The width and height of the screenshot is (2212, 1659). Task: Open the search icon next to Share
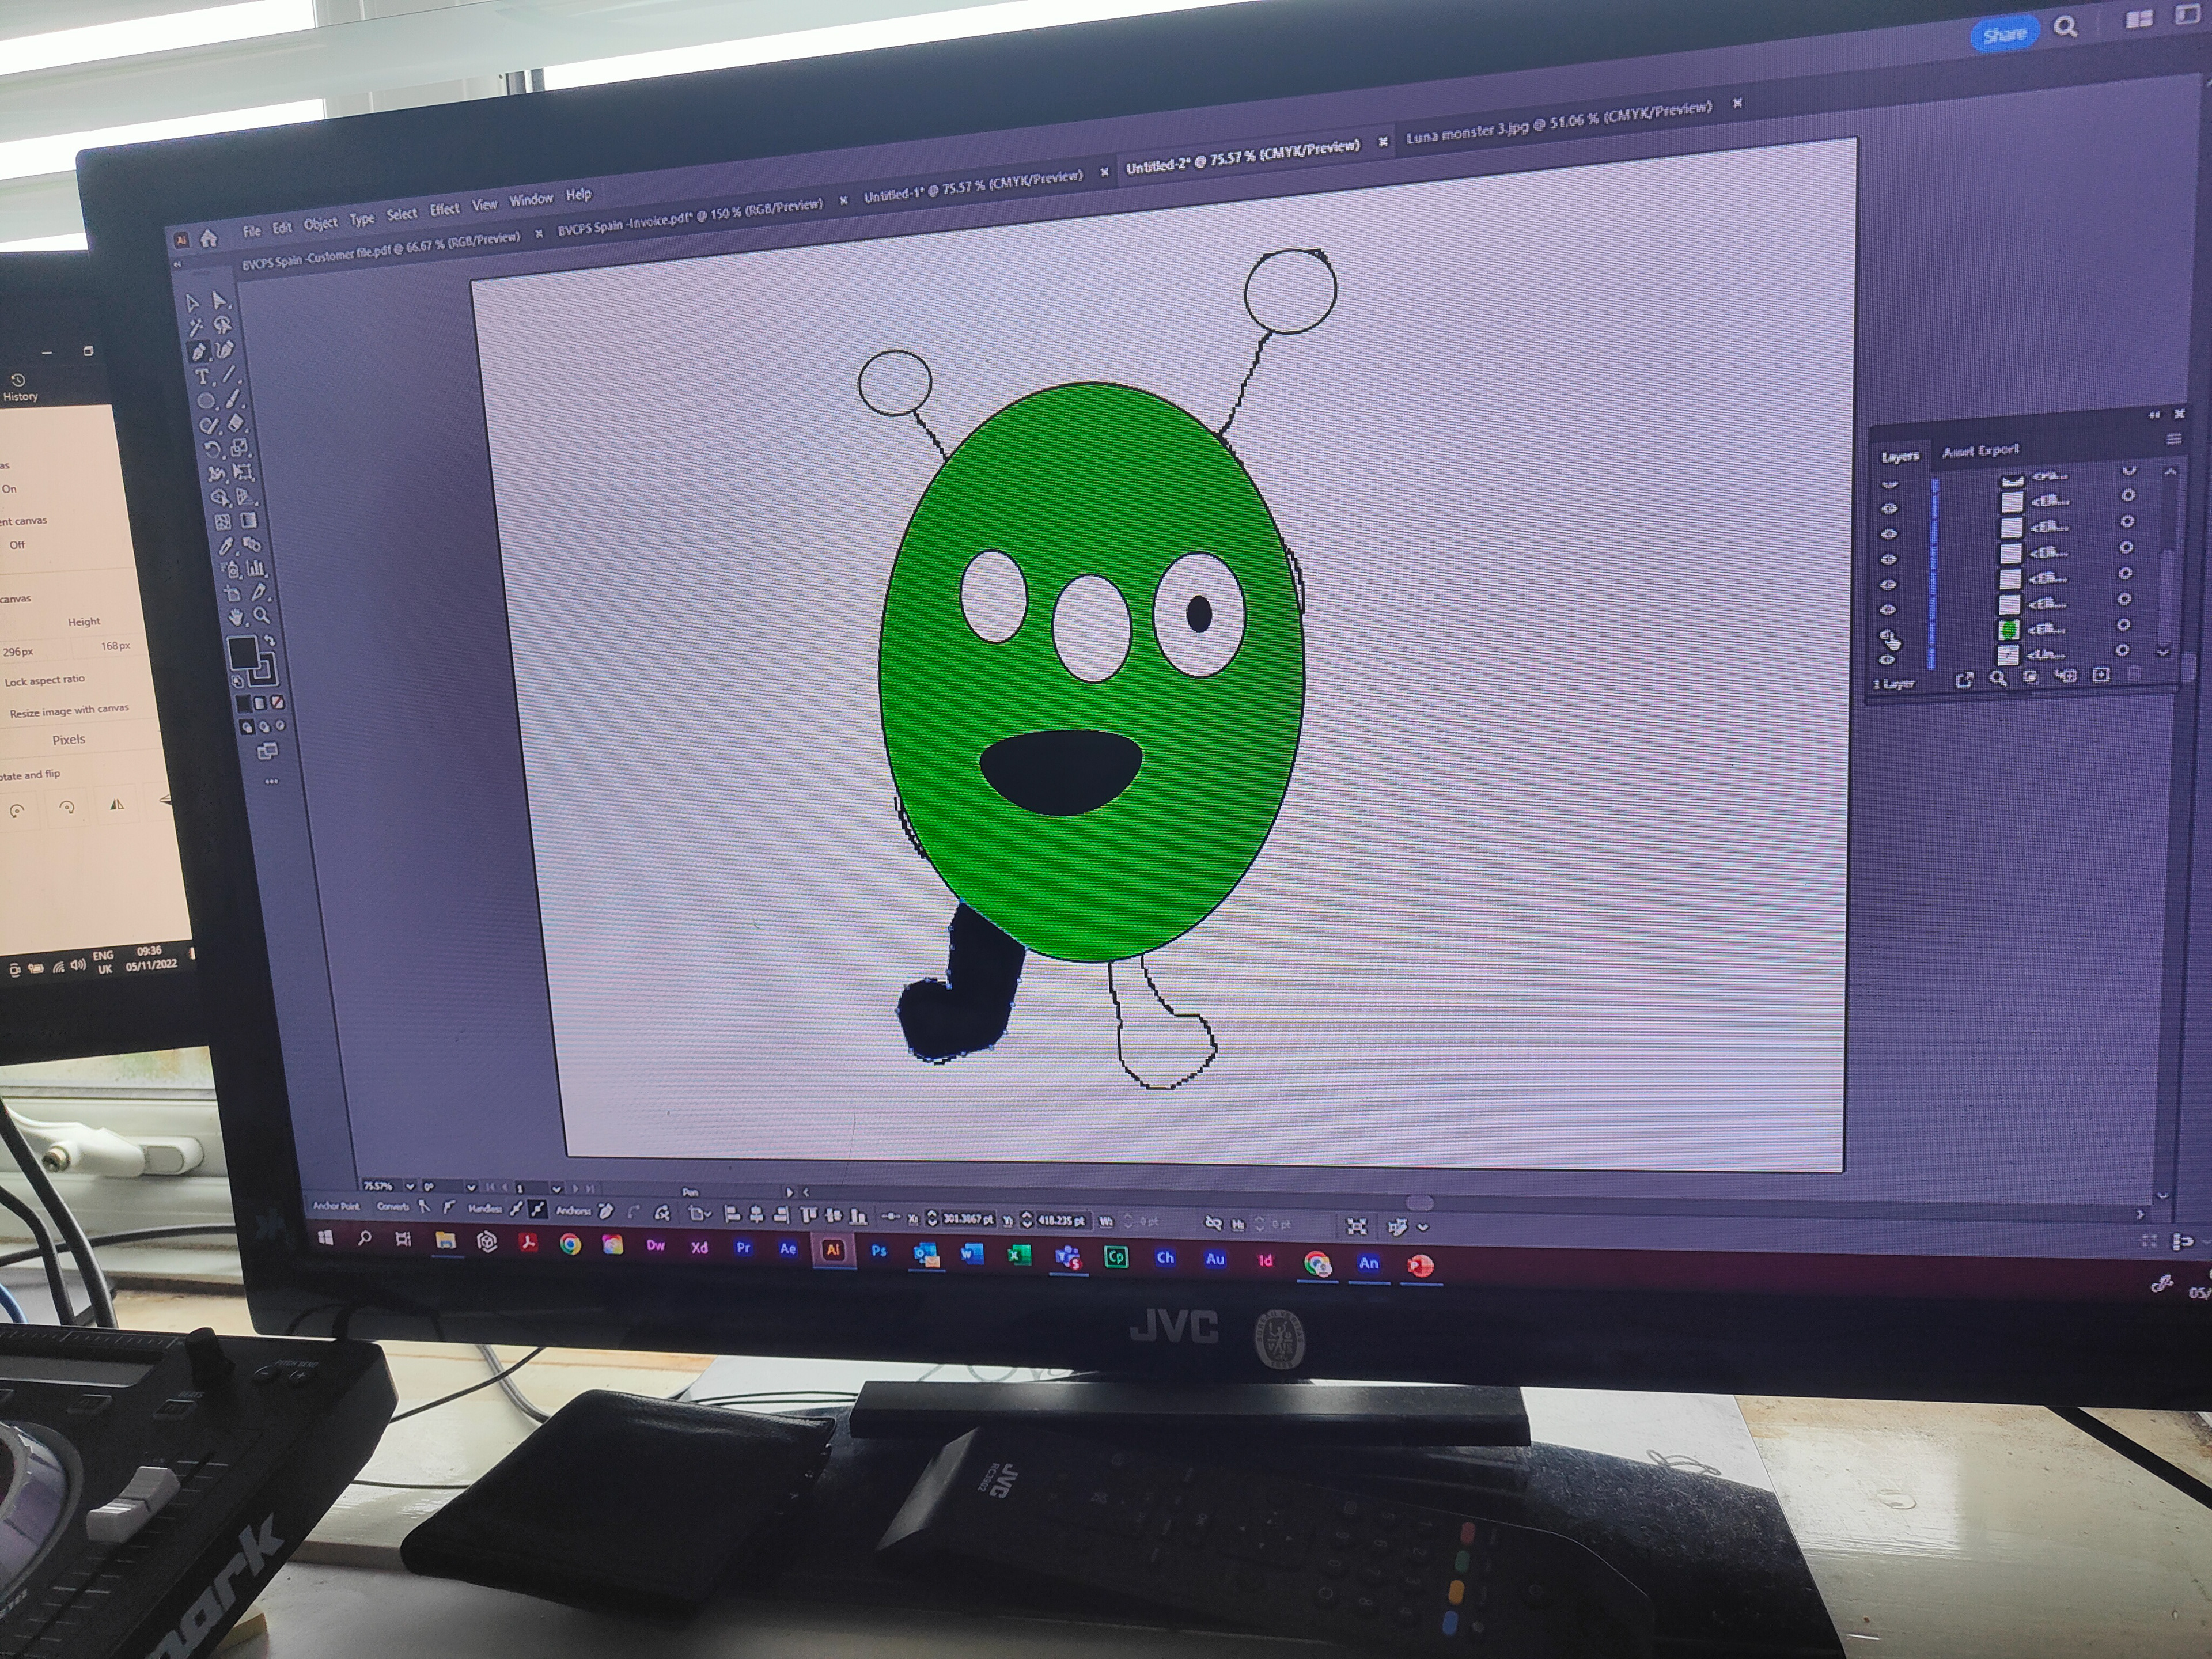coord(2065,27)
